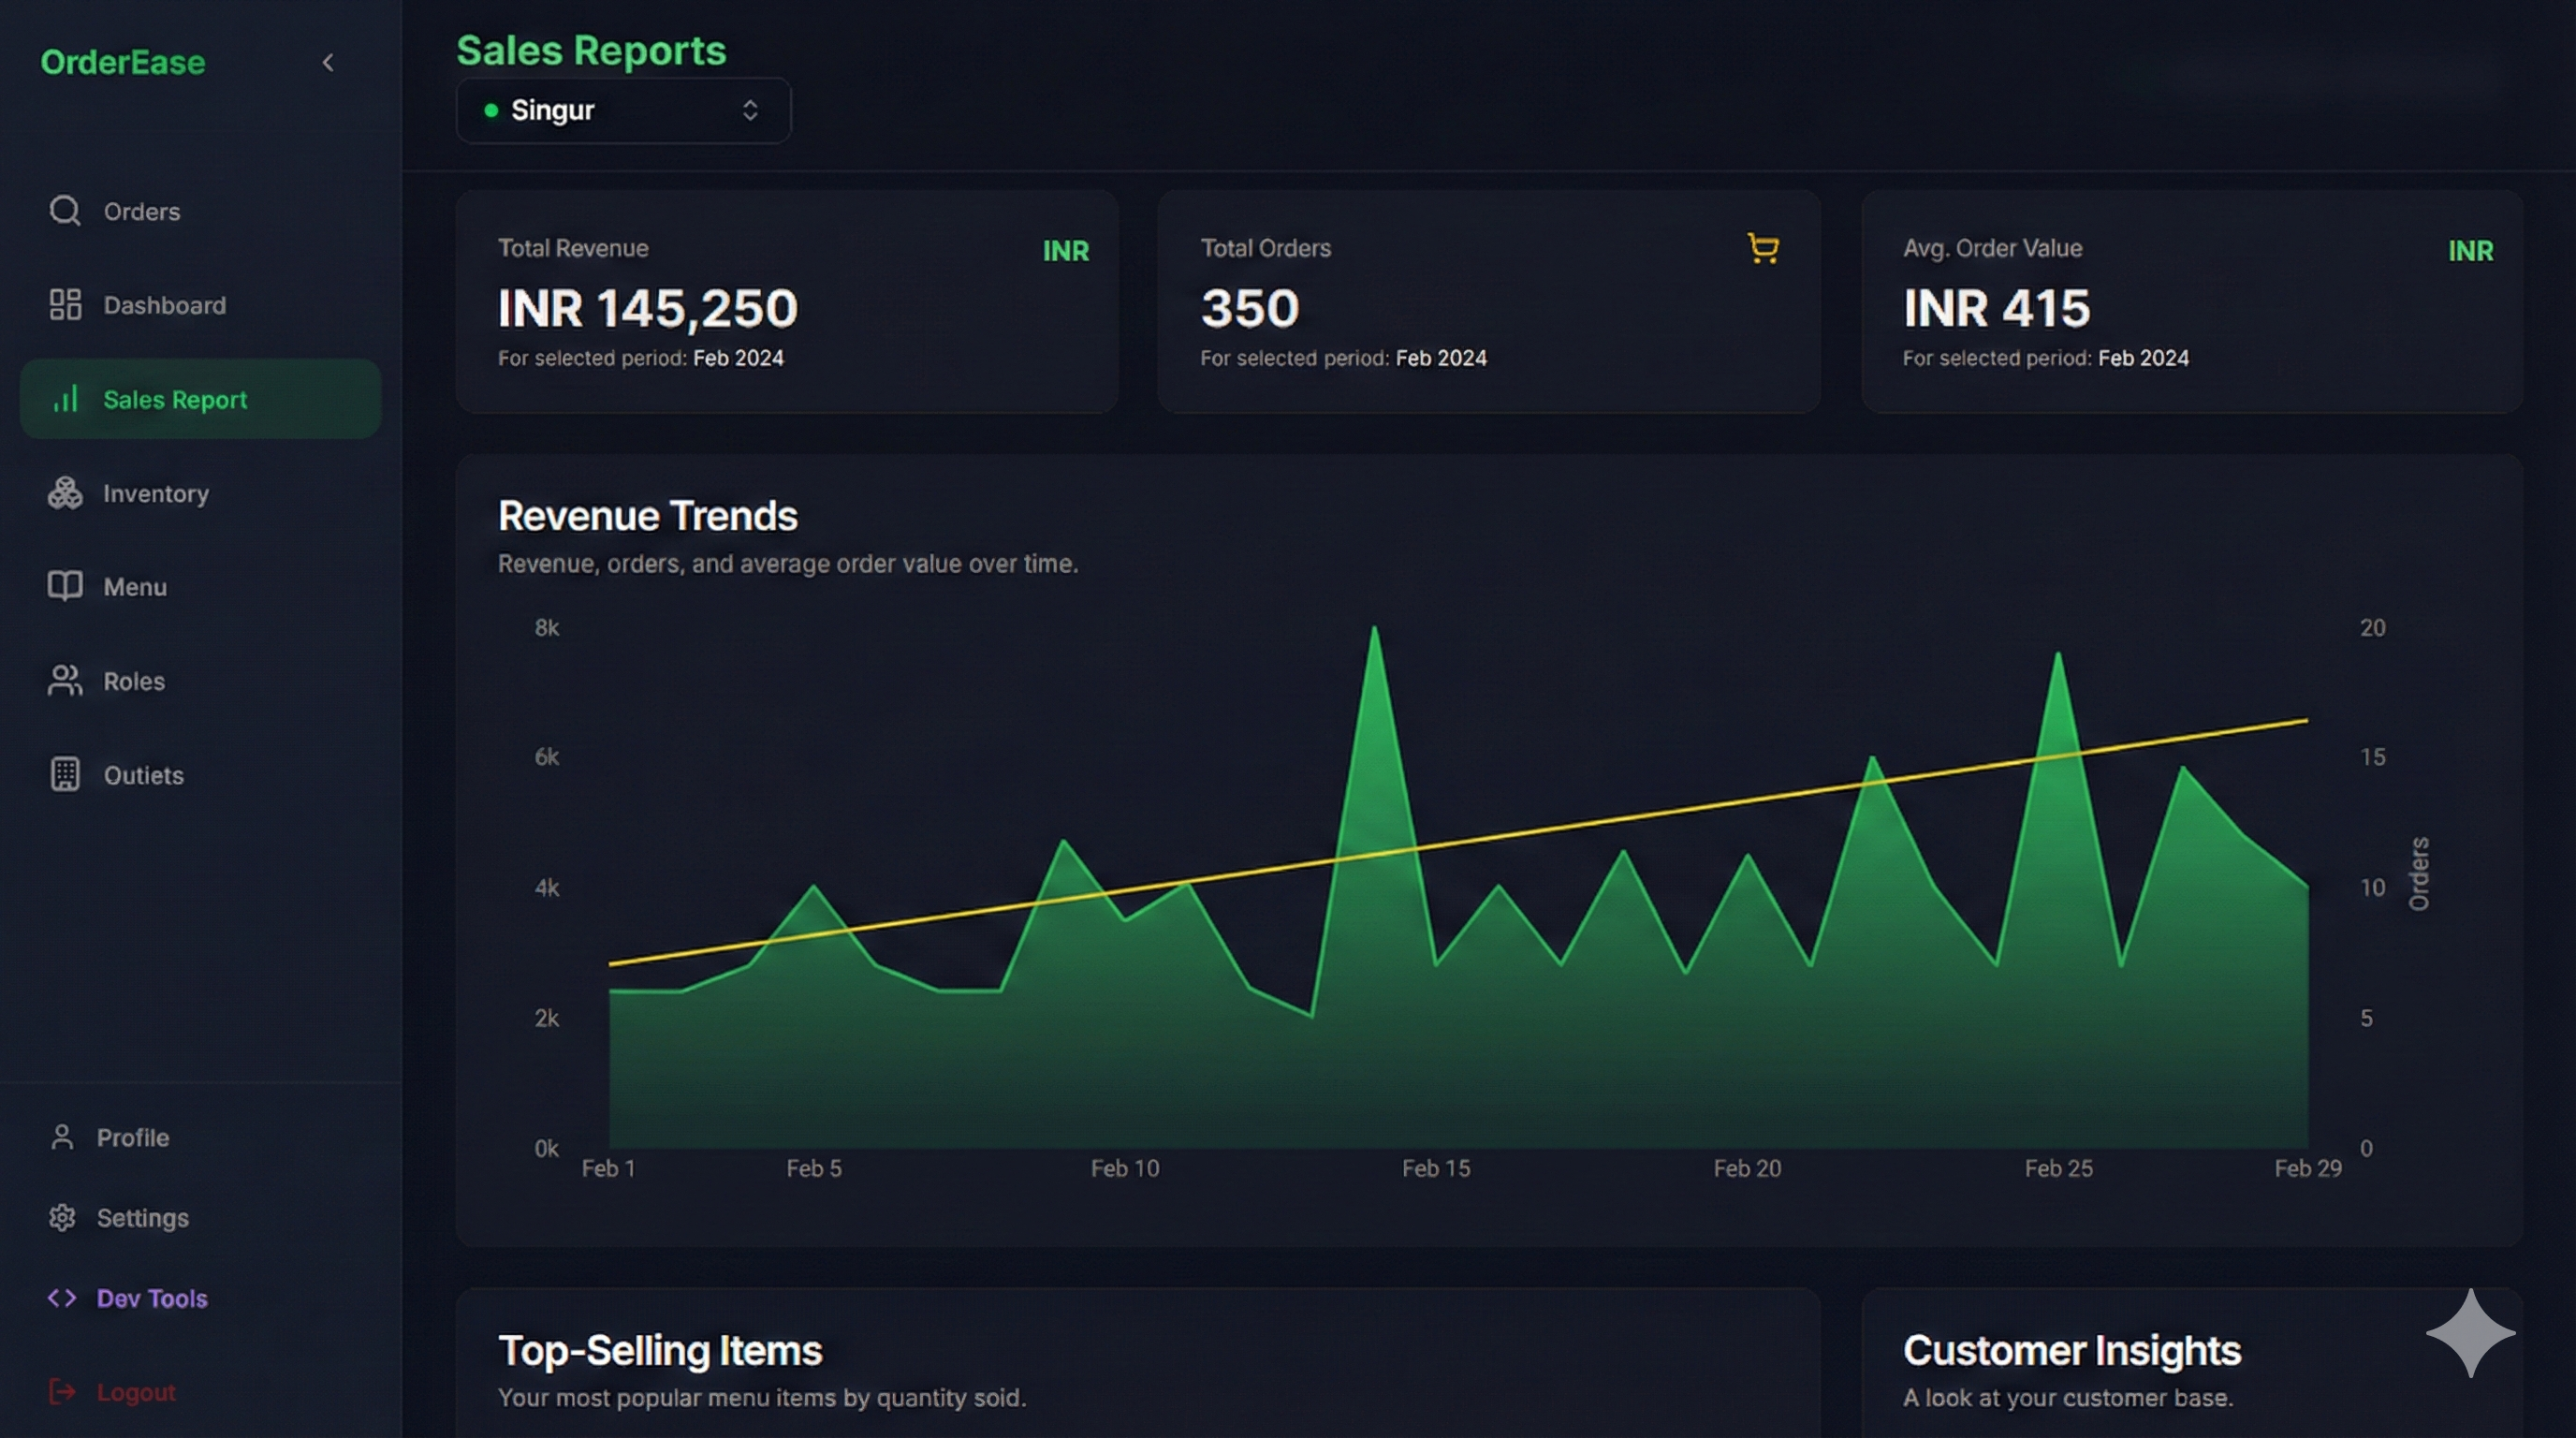Click the 8k label on revenue axis
This screenshot has width=2576, height=1438.
pos(547,628)
